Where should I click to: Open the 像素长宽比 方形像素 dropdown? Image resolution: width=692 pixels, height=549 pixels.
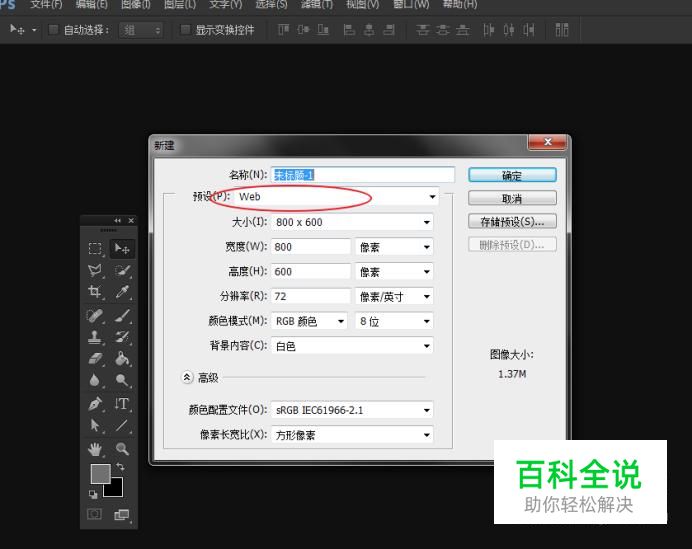tap(352, 435)
